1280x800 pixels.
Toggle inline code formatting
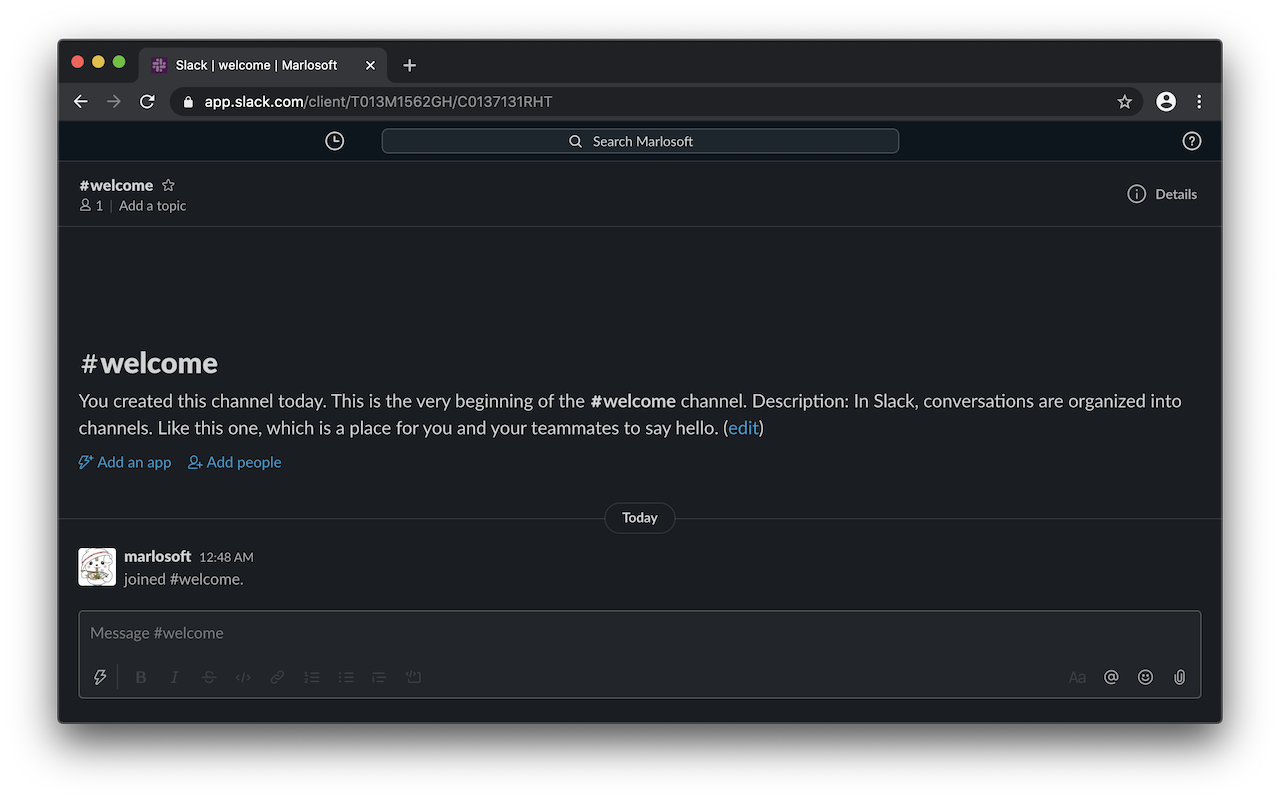coord(243,677)
